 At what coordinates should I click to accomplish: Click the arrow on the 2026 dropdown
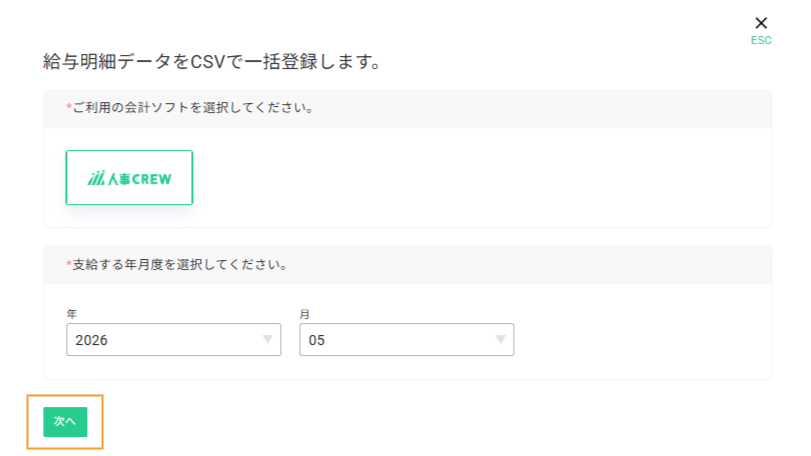267,339
